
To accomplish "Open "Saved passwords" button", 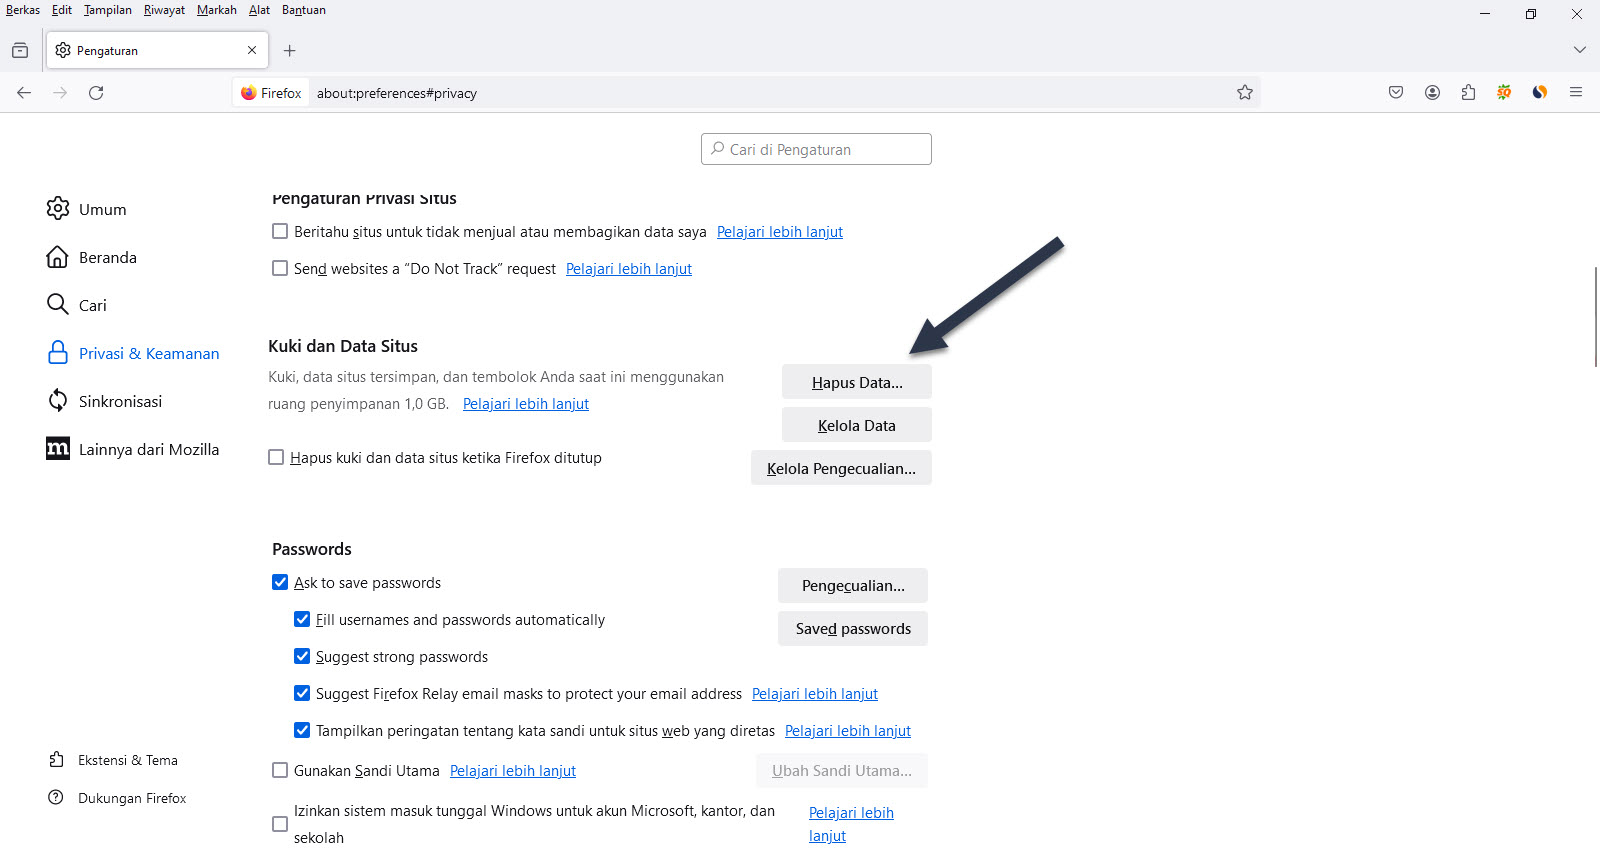I will pos(852,629).
